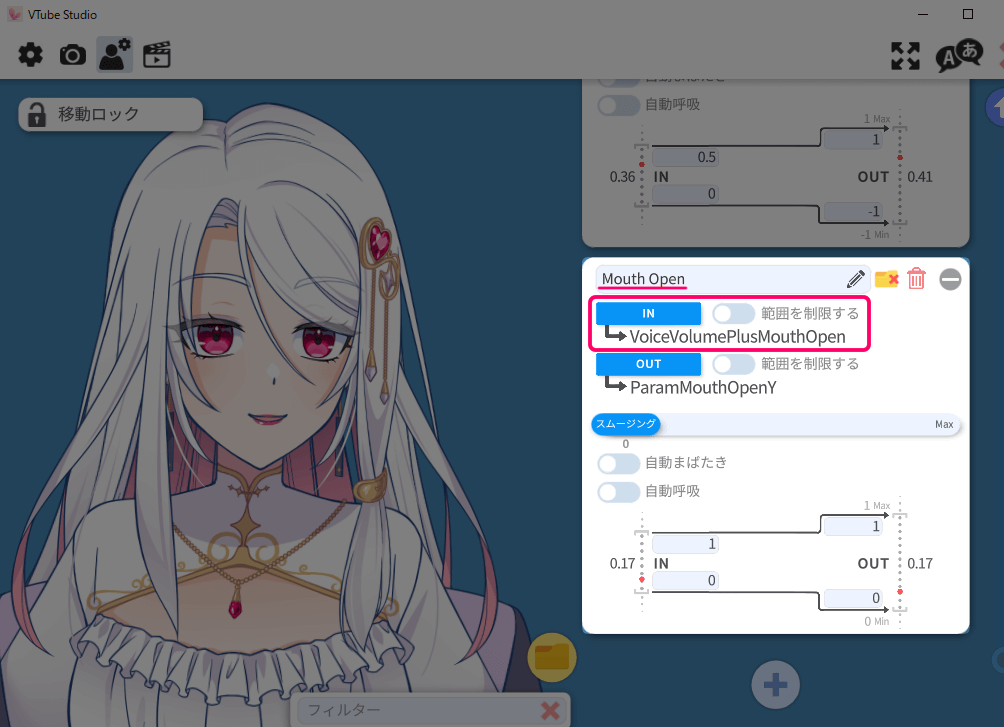Toggle 自動呼吸 in the Mouth Open card
The height and width of the screenshot is (727, 1004).
click(x=619, y=492)
